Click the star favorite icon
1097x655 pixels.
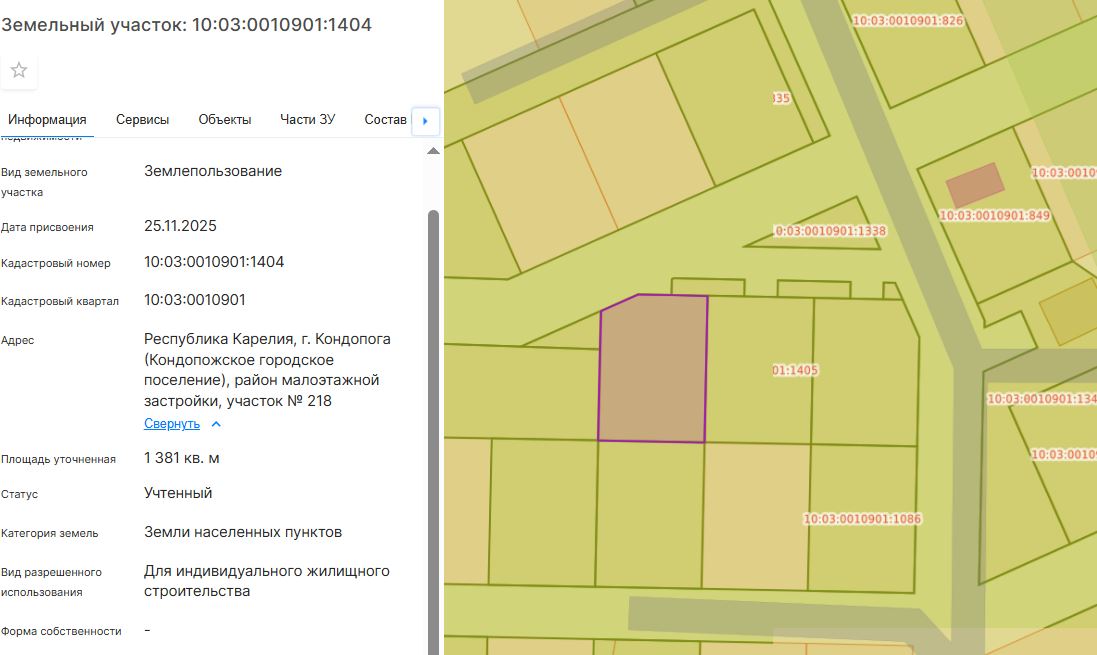pos(19,70)
